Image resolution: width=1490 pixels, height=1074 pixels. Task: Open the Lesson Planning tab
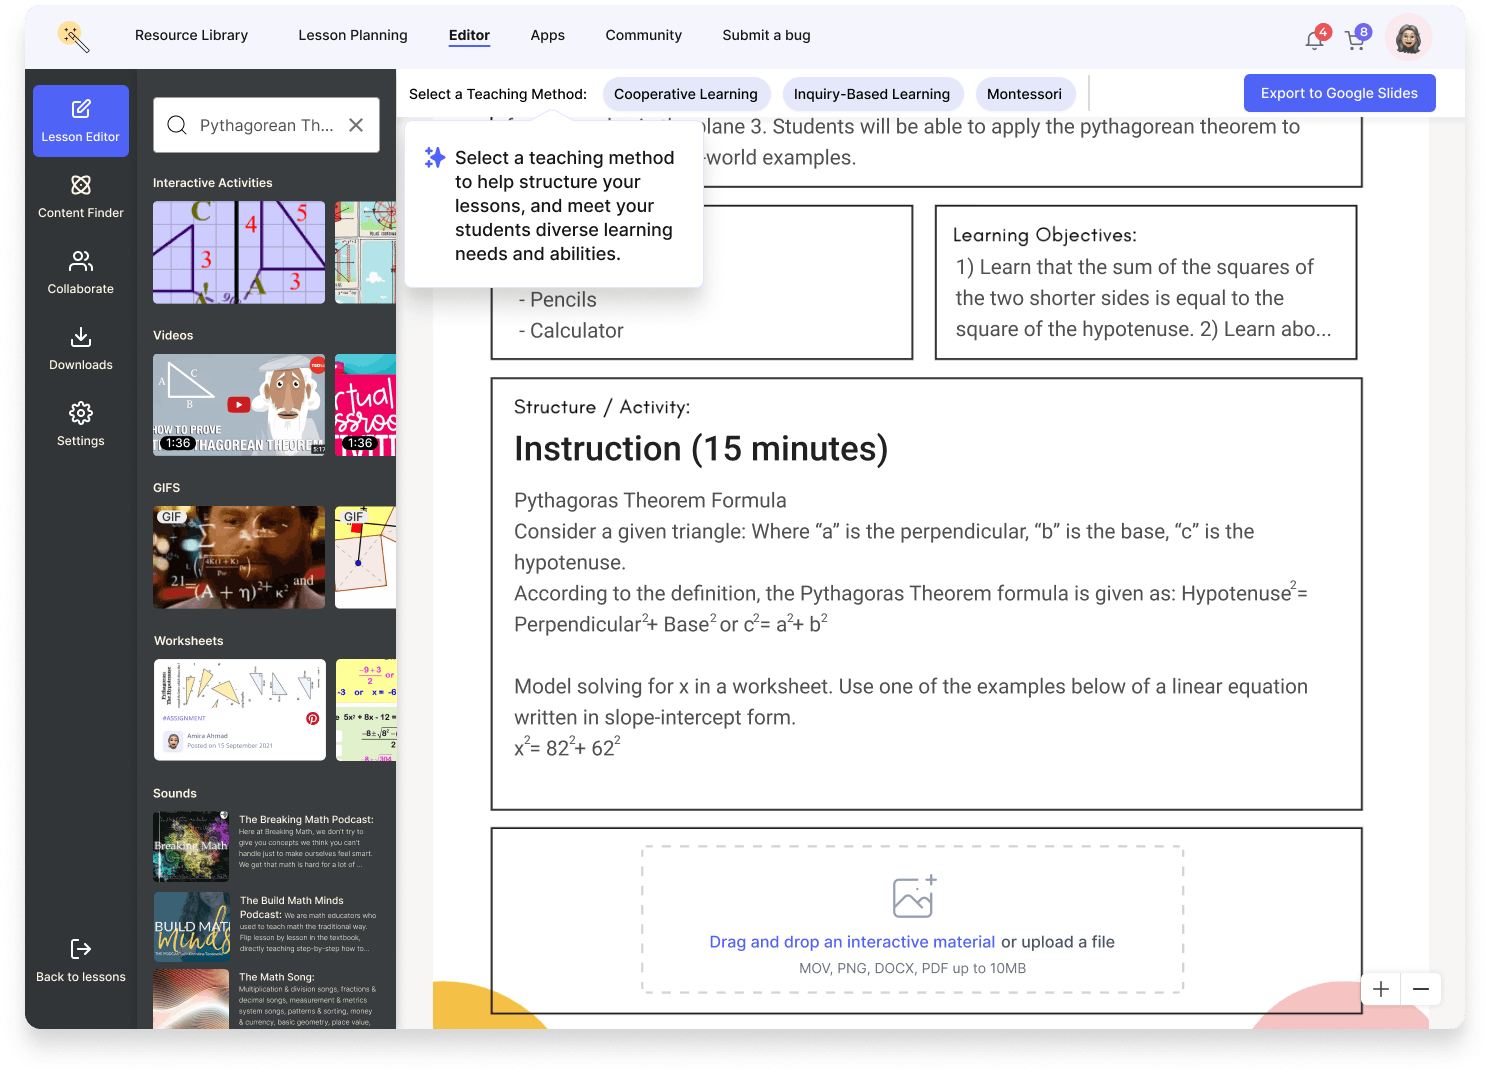click(x=353, y=35)
